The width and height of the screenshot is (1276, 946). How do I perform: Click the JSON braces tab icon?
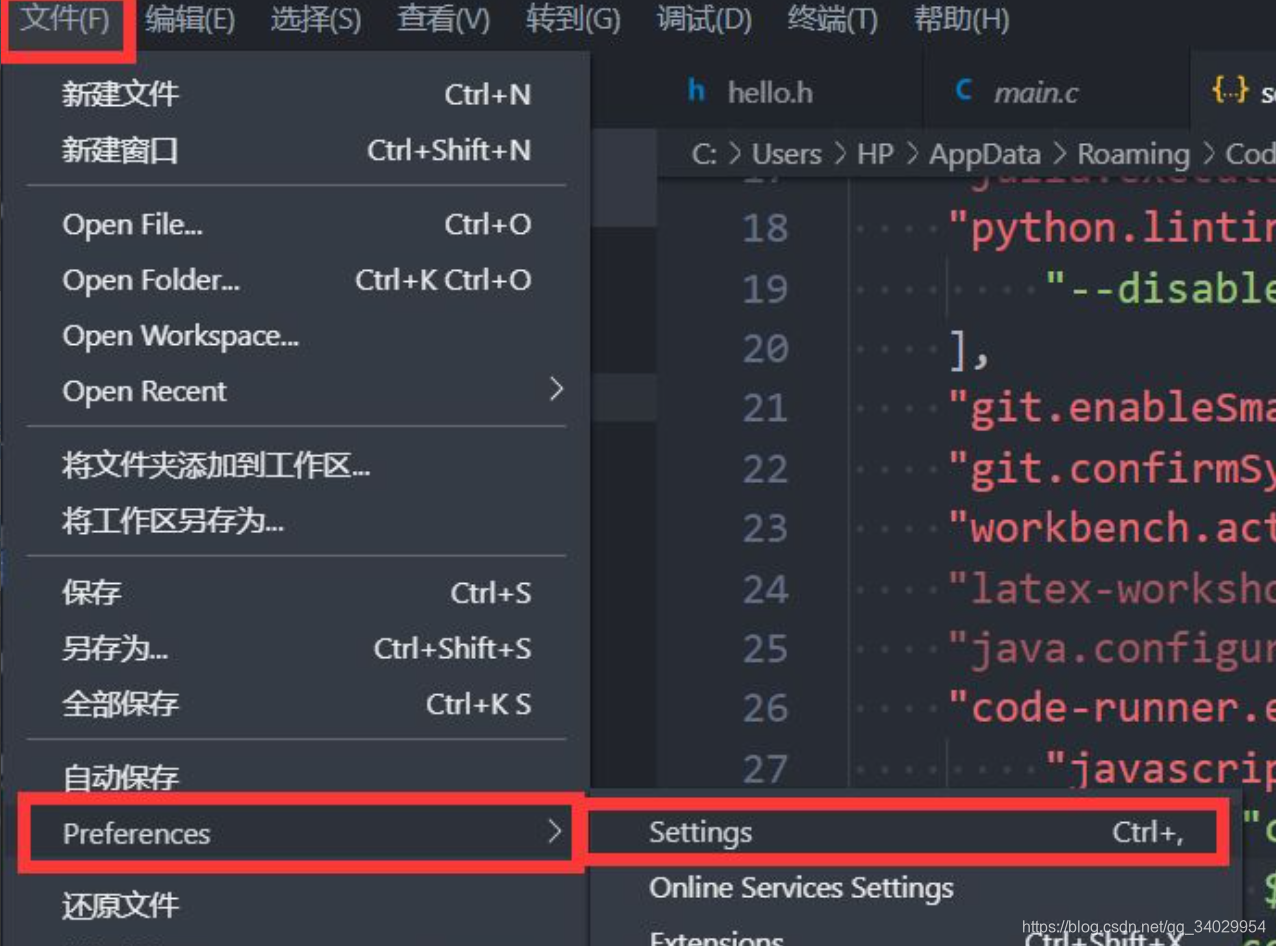(x=1230, y=91)
